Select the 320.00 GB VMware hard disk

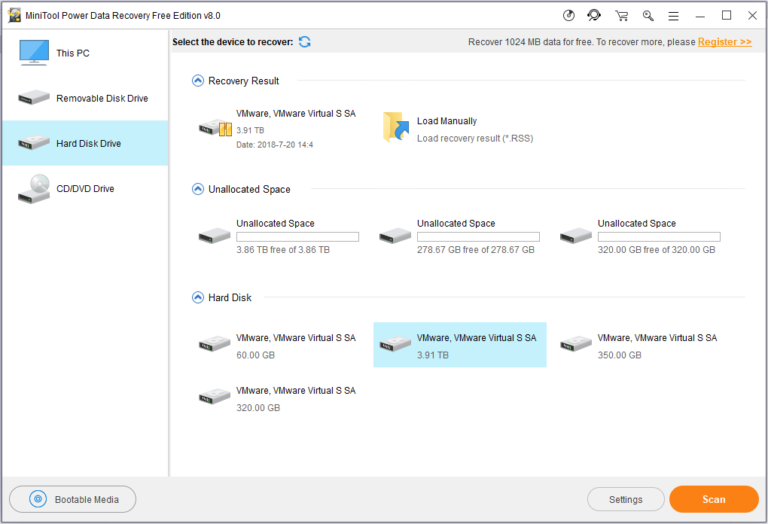coord(279,398)
